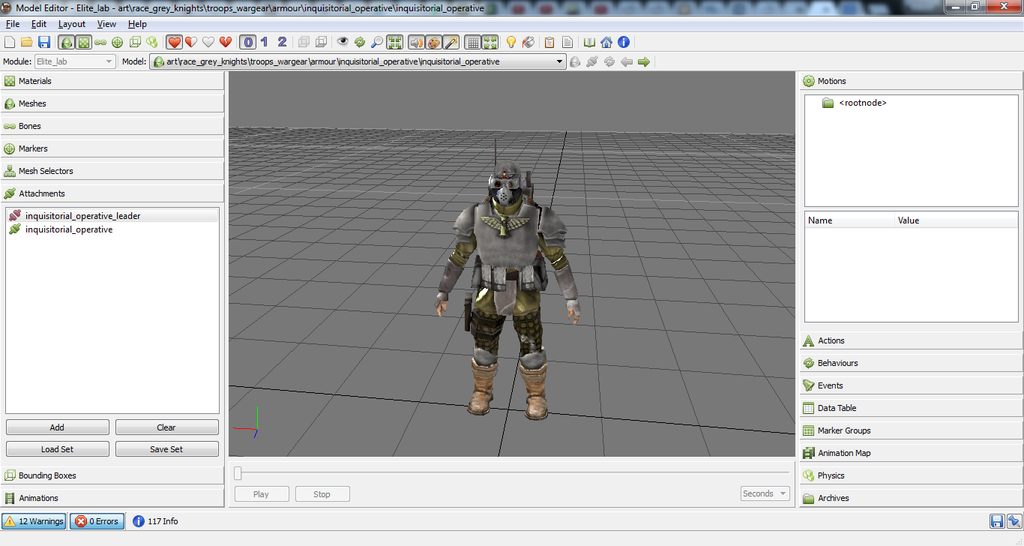Click the blue info icon in toolbar
Viewport: 1024px width, 546px height.
(x=623, y=42)
